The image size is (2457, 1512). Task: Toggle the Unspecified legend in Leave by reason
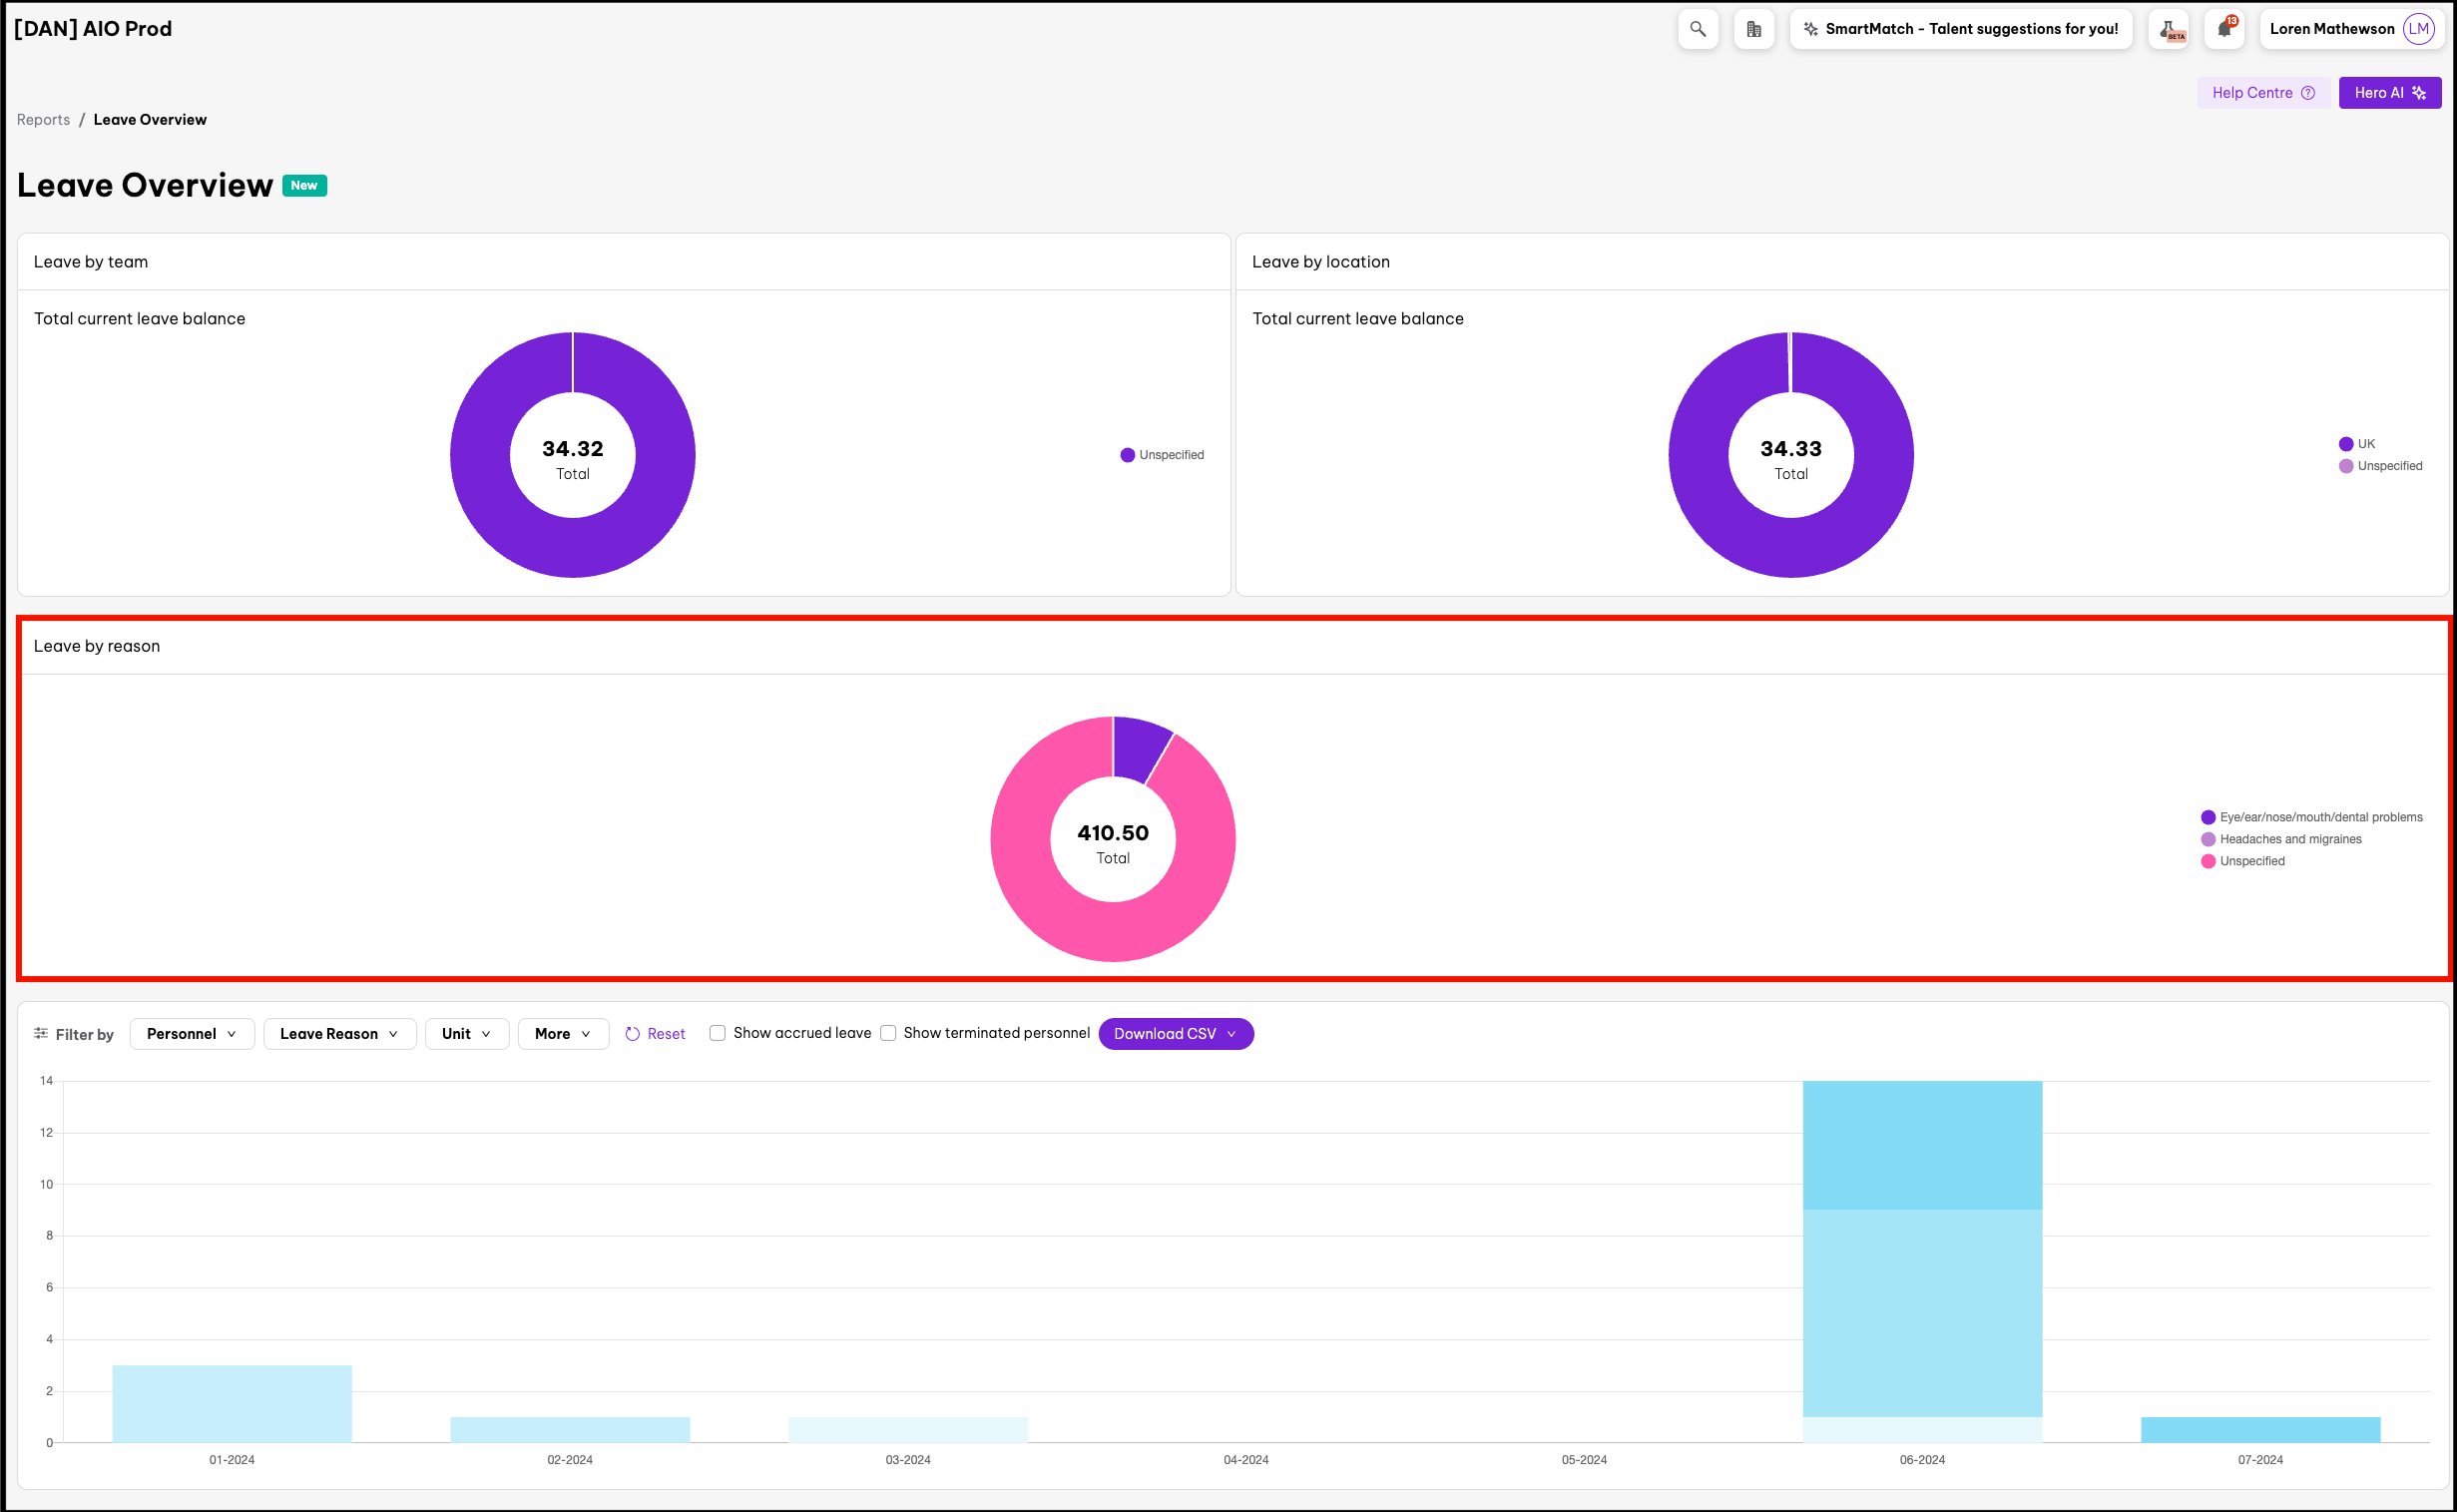click(x=2251, y=861)
